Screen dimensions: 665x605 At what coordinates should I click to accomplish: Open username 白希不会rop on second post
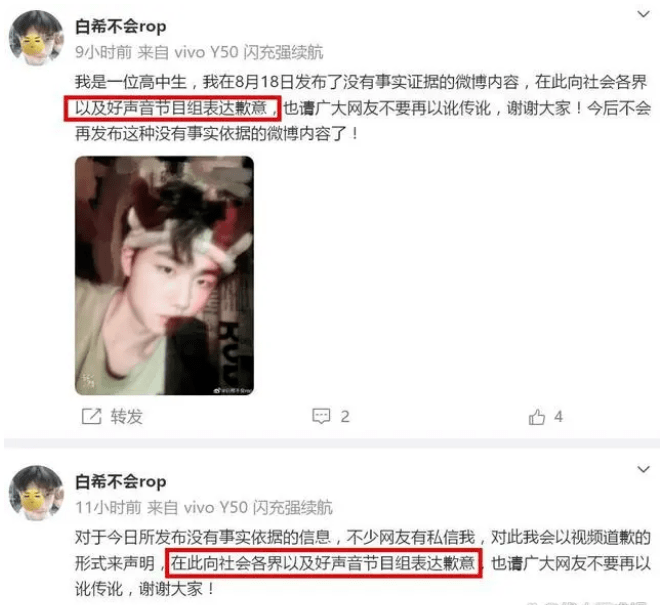(x=120, y=482)
